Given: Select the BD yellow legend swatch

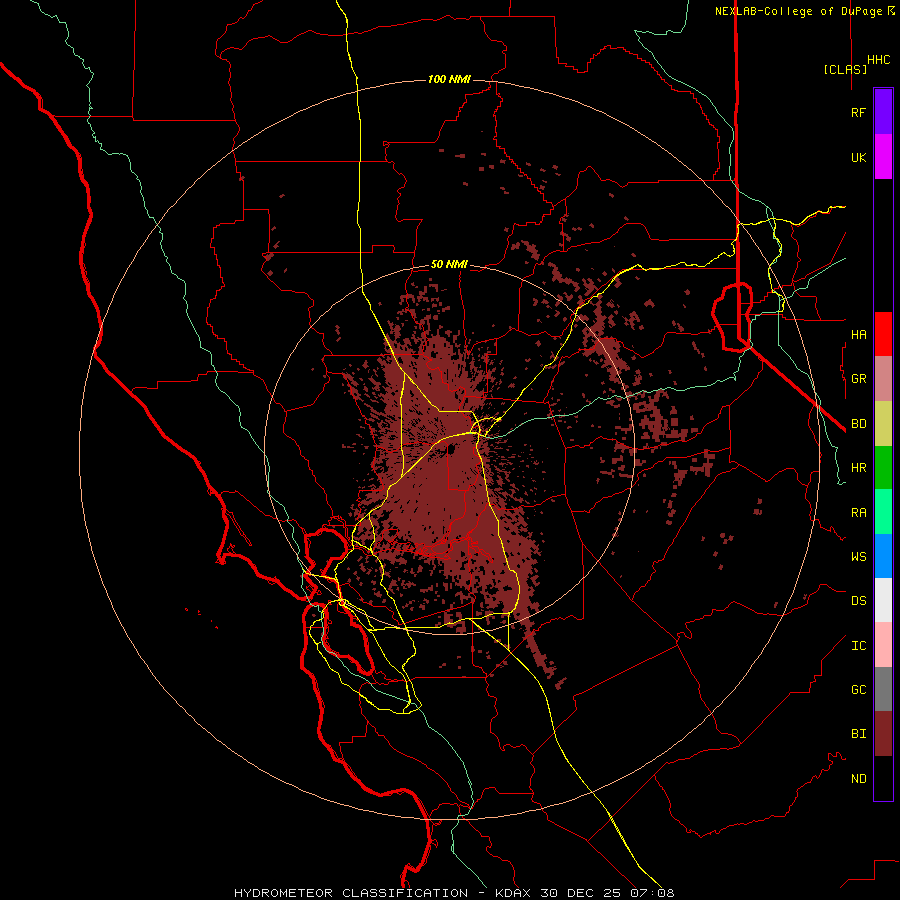Looking at the screenshot, I should 883,424.
